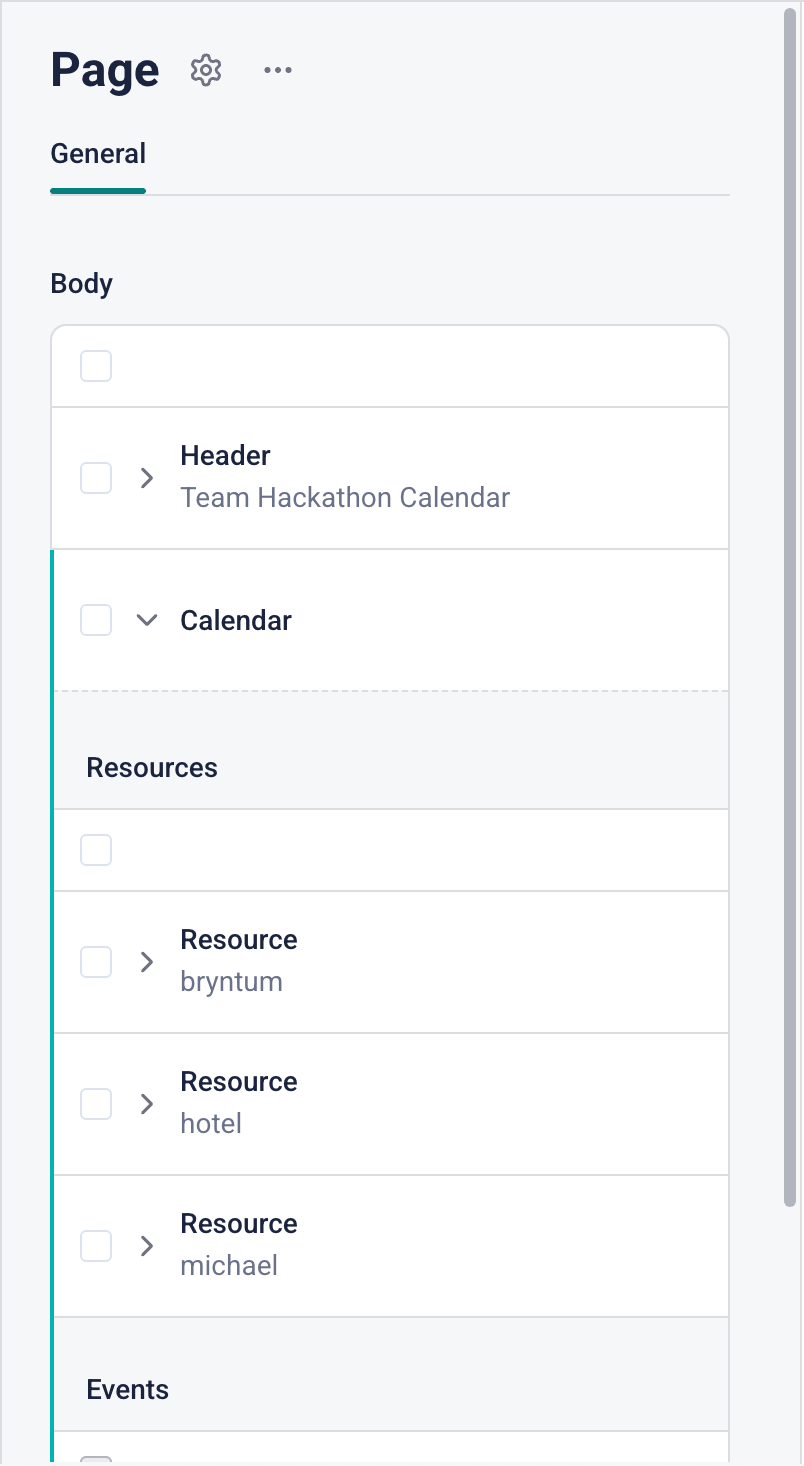
Task: Collapse the Calendar row chevron
Action: (x=147, y=620)
